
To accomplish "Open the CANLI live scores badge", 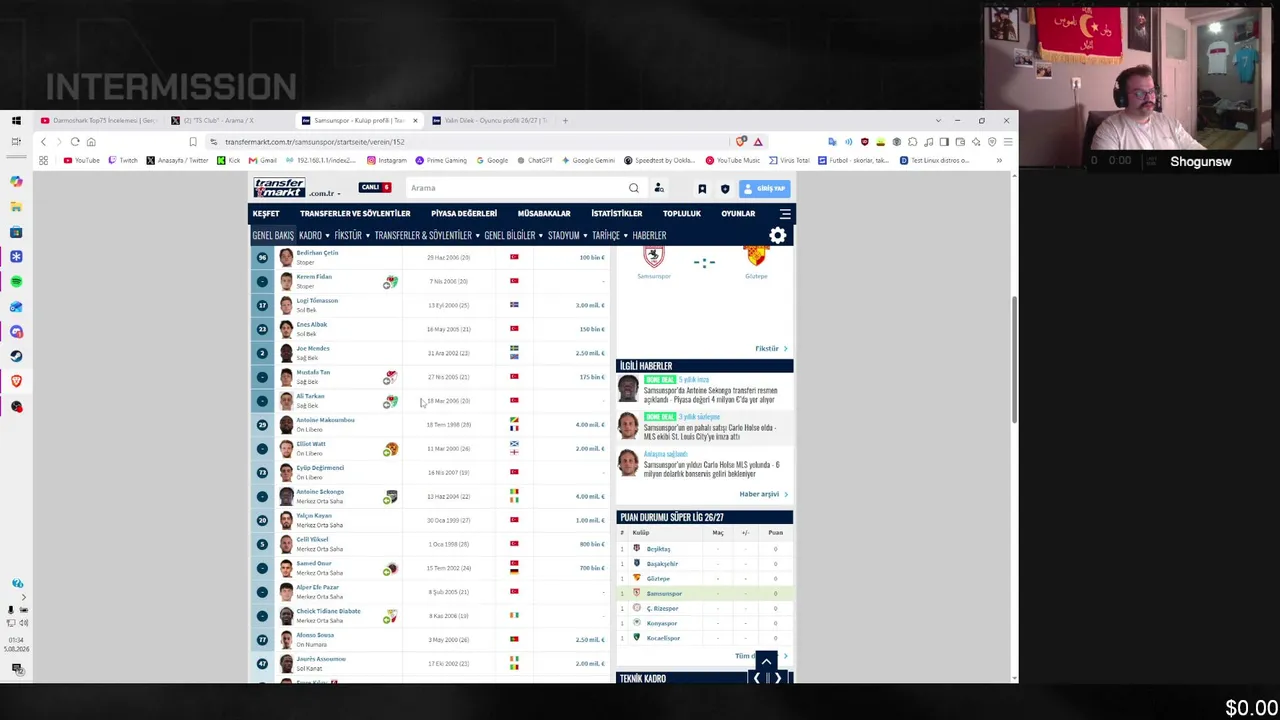I will (x=375, y=187).
